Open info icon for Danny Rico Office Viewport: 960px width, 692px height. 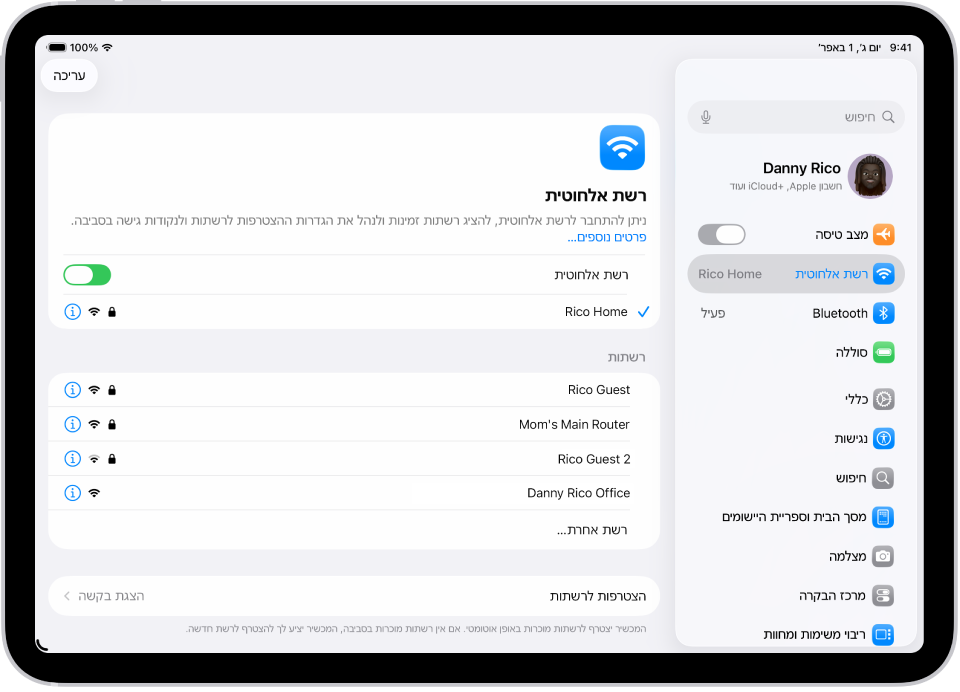72,493
